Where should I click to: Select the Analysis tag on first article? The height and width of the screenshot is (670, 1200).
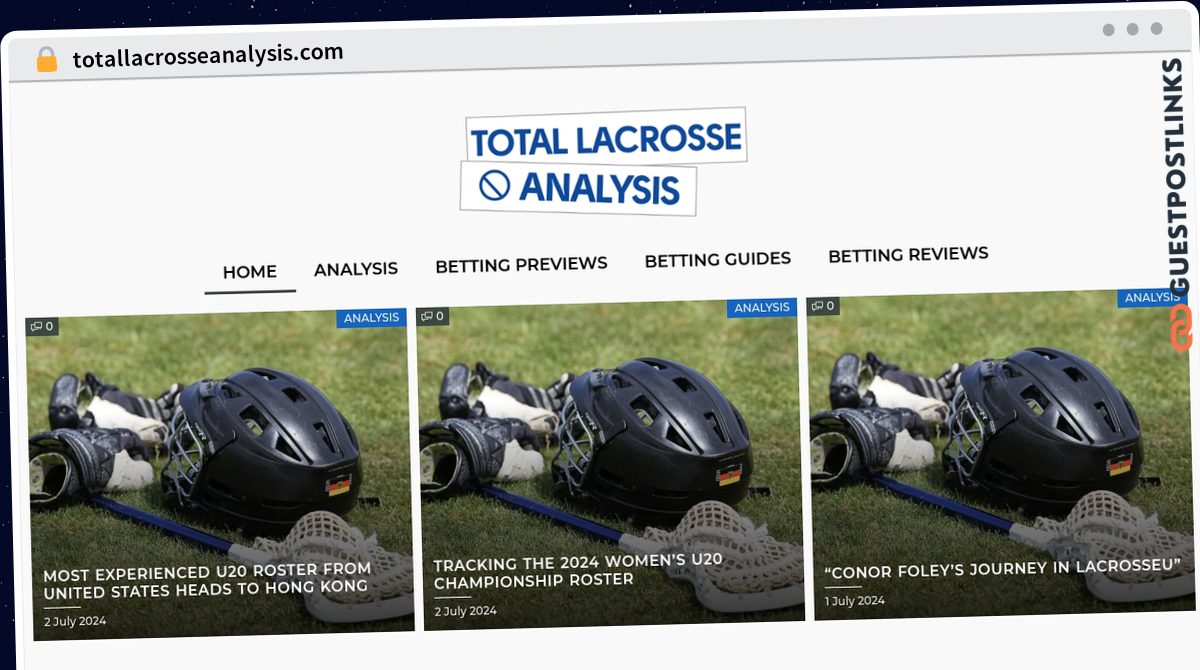tap(372, 318)
